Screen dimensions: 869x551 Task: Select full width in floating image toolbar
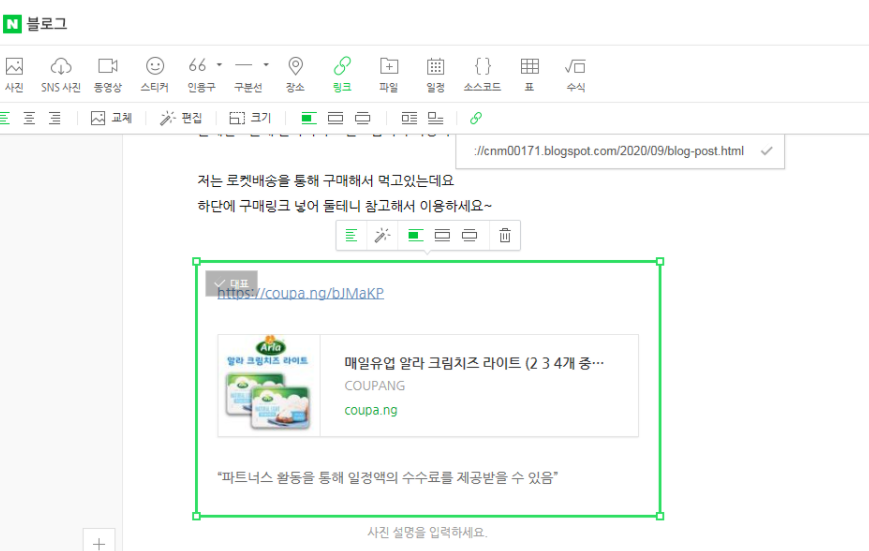[469, 236]
